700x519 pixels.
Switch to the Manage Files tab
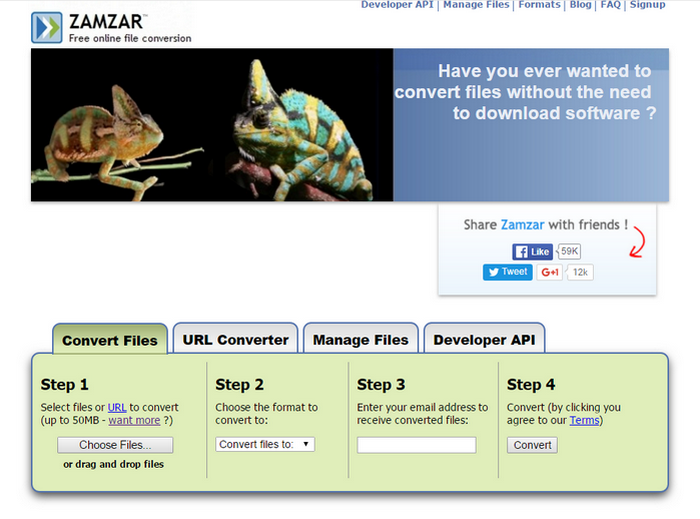[x=361, y=338]
